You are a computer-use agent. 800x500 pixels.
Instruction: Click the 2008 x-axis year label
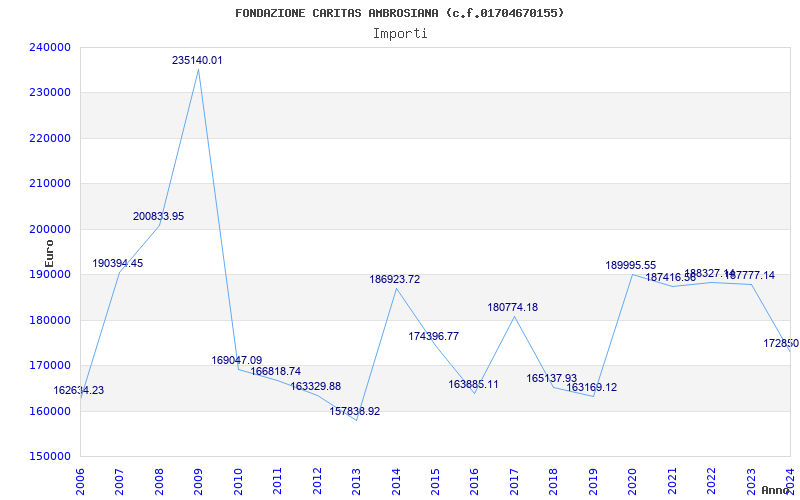coord(159,481)
